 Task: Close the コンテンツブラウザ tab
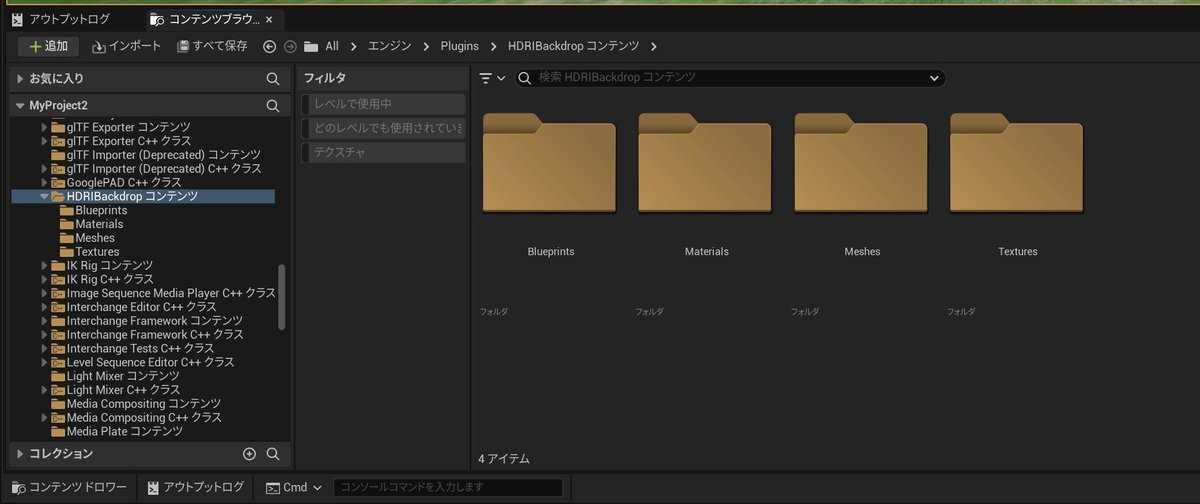click(x=269, y=19)
